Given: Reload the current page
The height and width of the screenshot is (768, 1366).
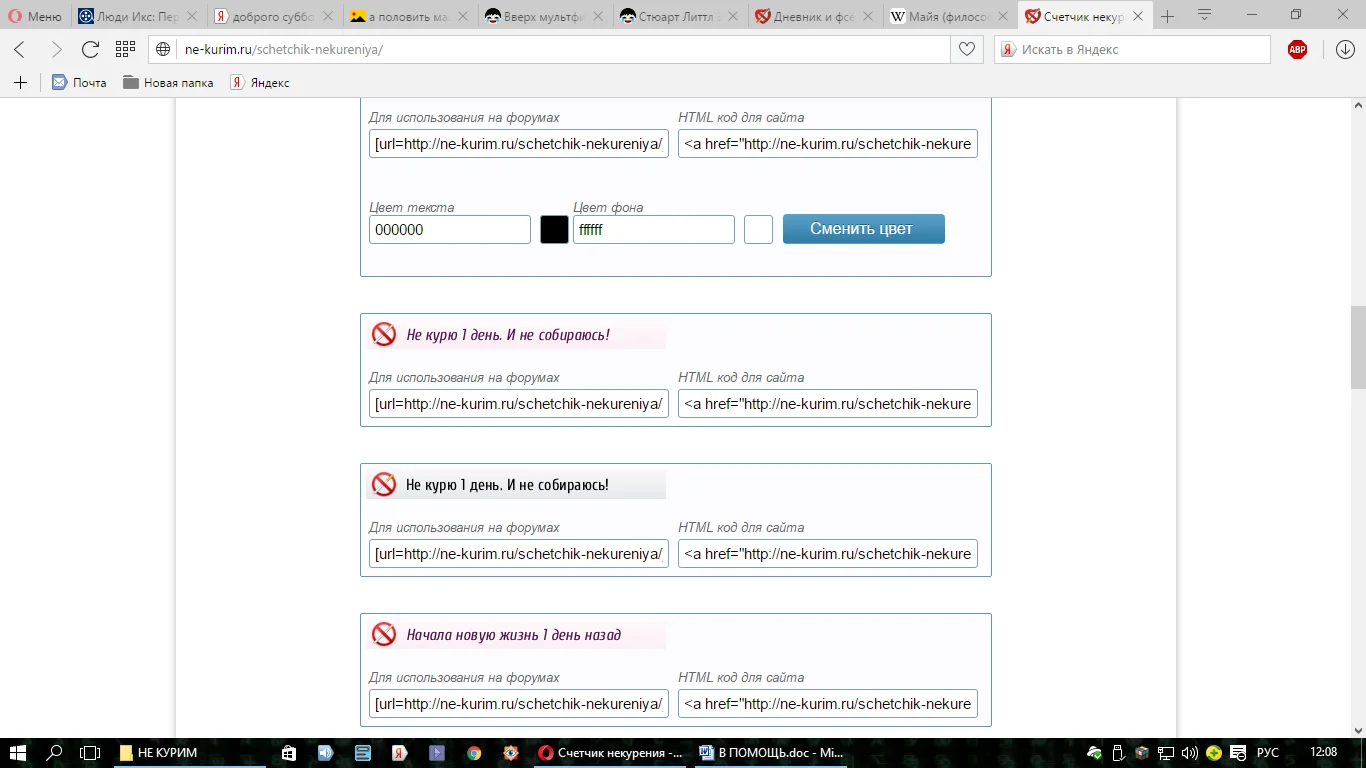Looking at the screenshot, I should click(90, 50).
